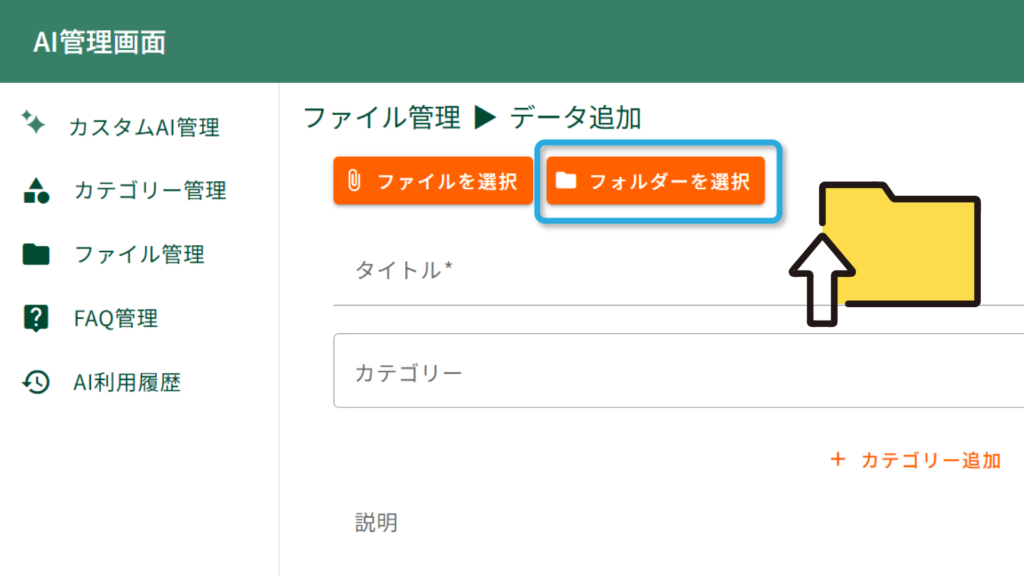Click the paperclip icon on ファイルを選択

(x=353, y=182)
